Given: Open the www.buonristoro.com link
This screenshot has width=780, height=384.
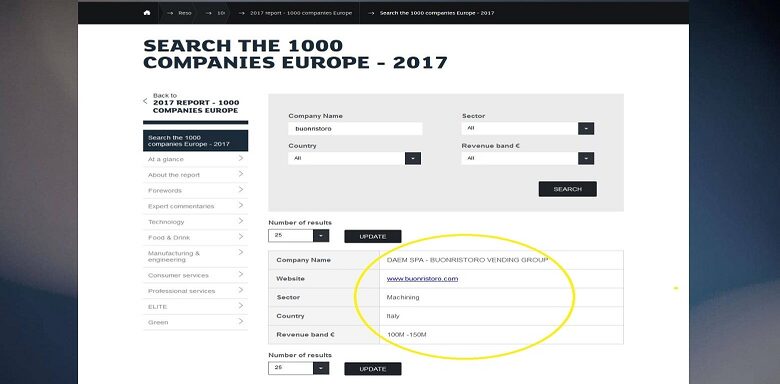Looking at the screenshot, I should pyautogui.click(x=422, y=279).
